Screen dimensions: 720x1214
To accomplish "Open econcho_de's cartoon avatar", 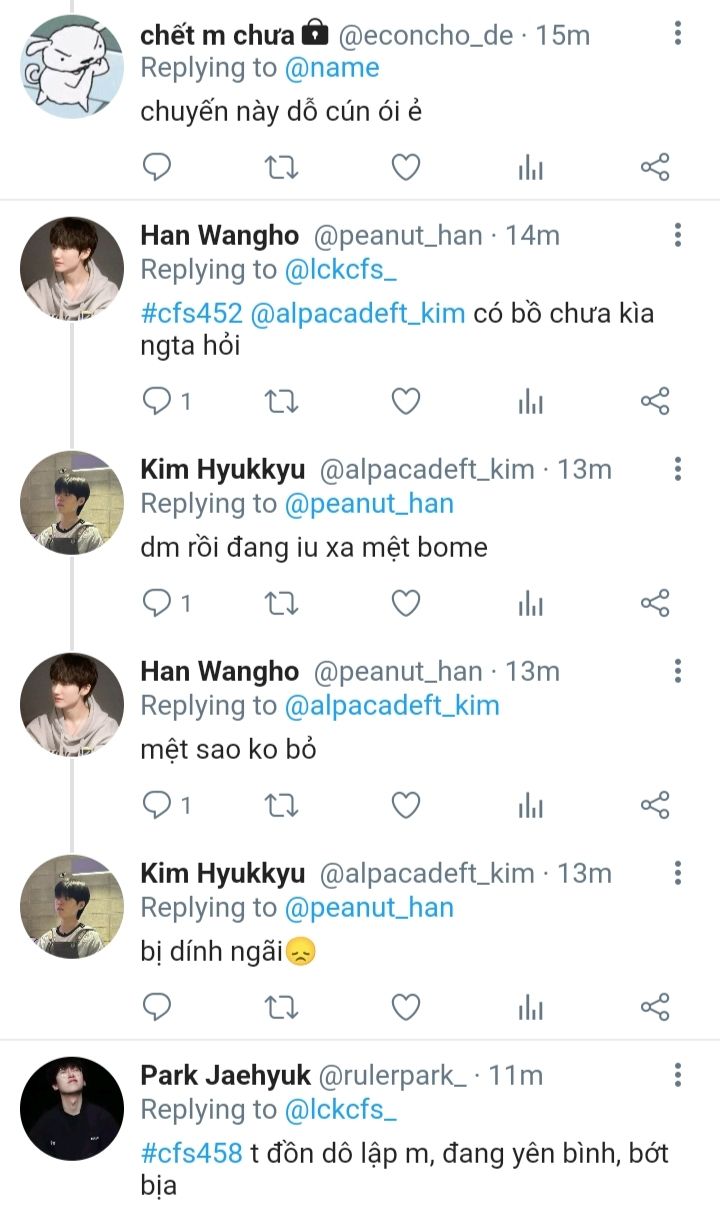I will pos(72,67).
